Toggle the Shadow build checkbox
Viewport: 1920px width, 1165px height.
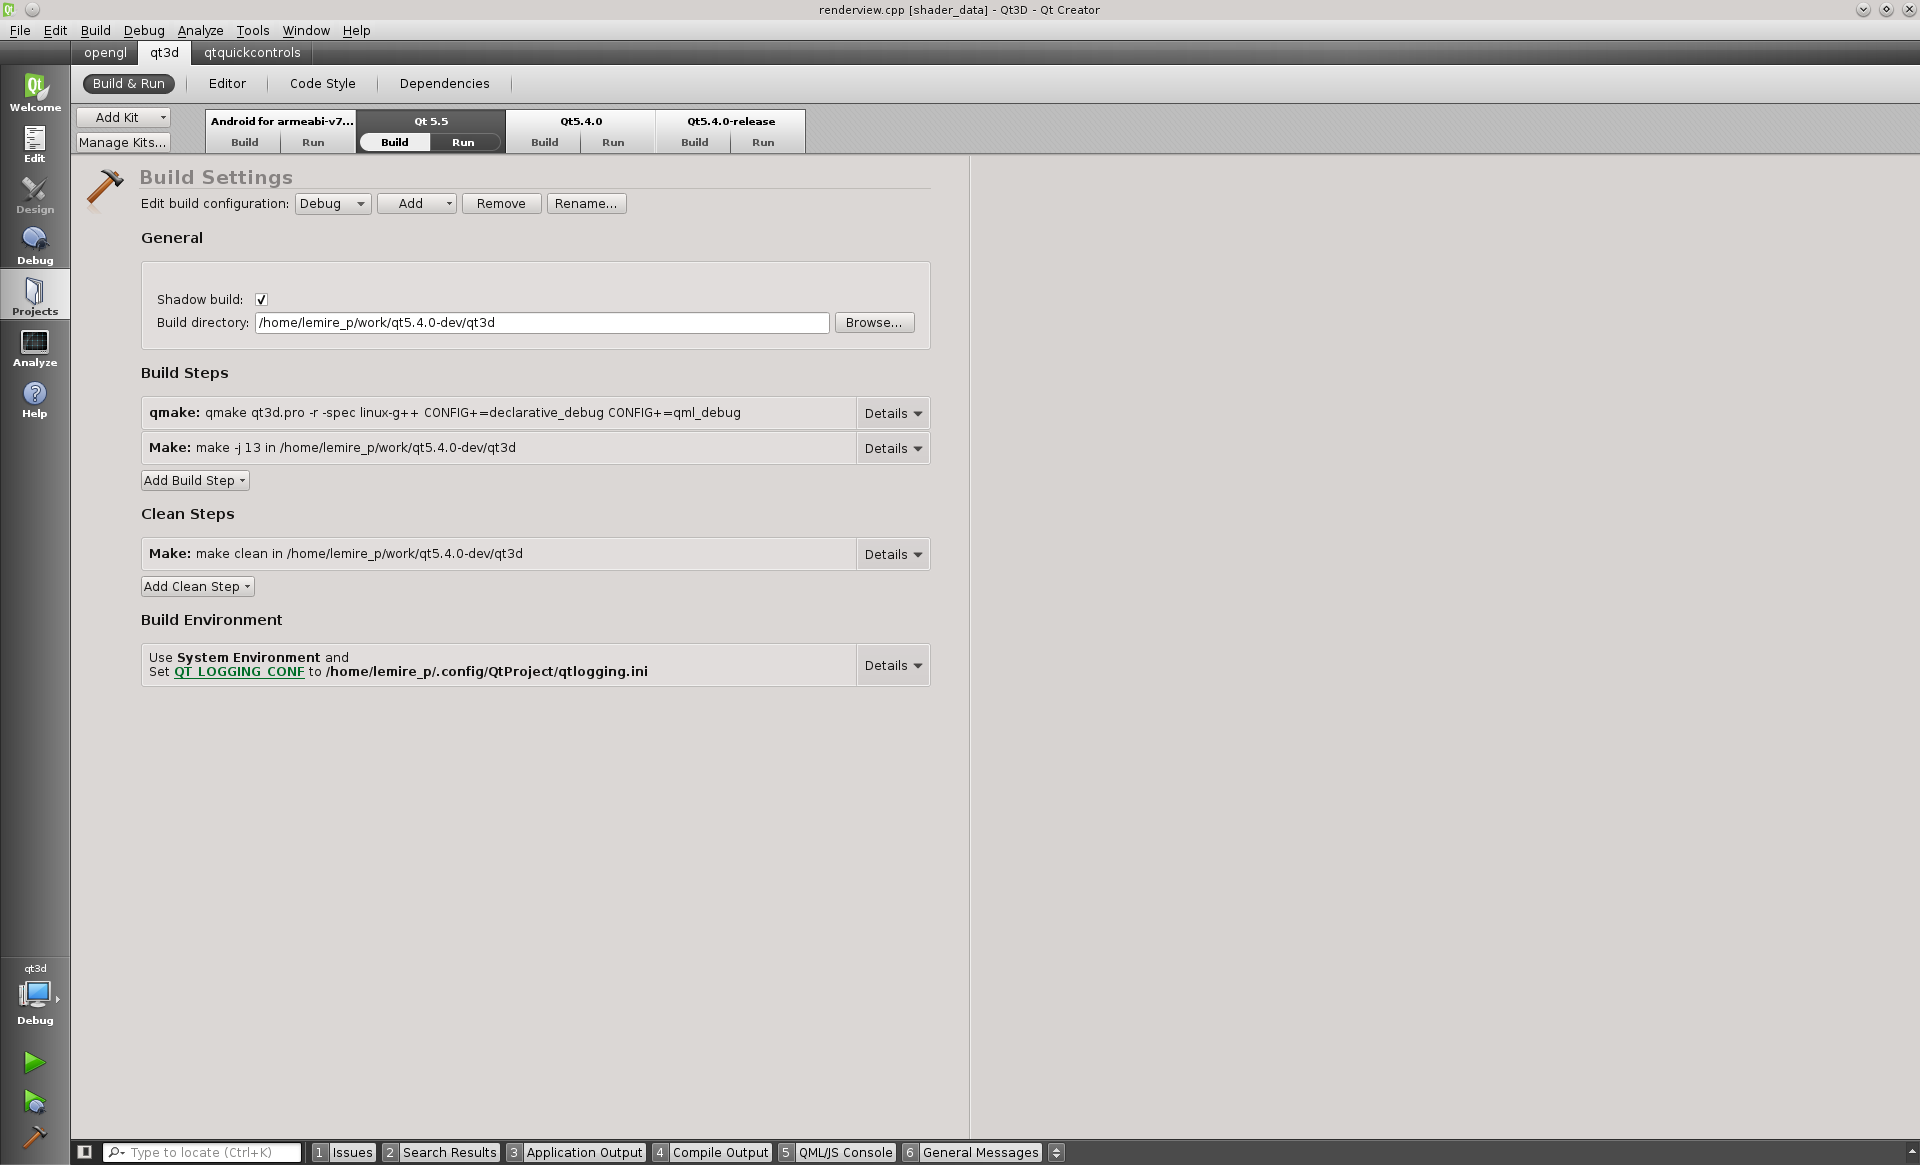[261, 299]
